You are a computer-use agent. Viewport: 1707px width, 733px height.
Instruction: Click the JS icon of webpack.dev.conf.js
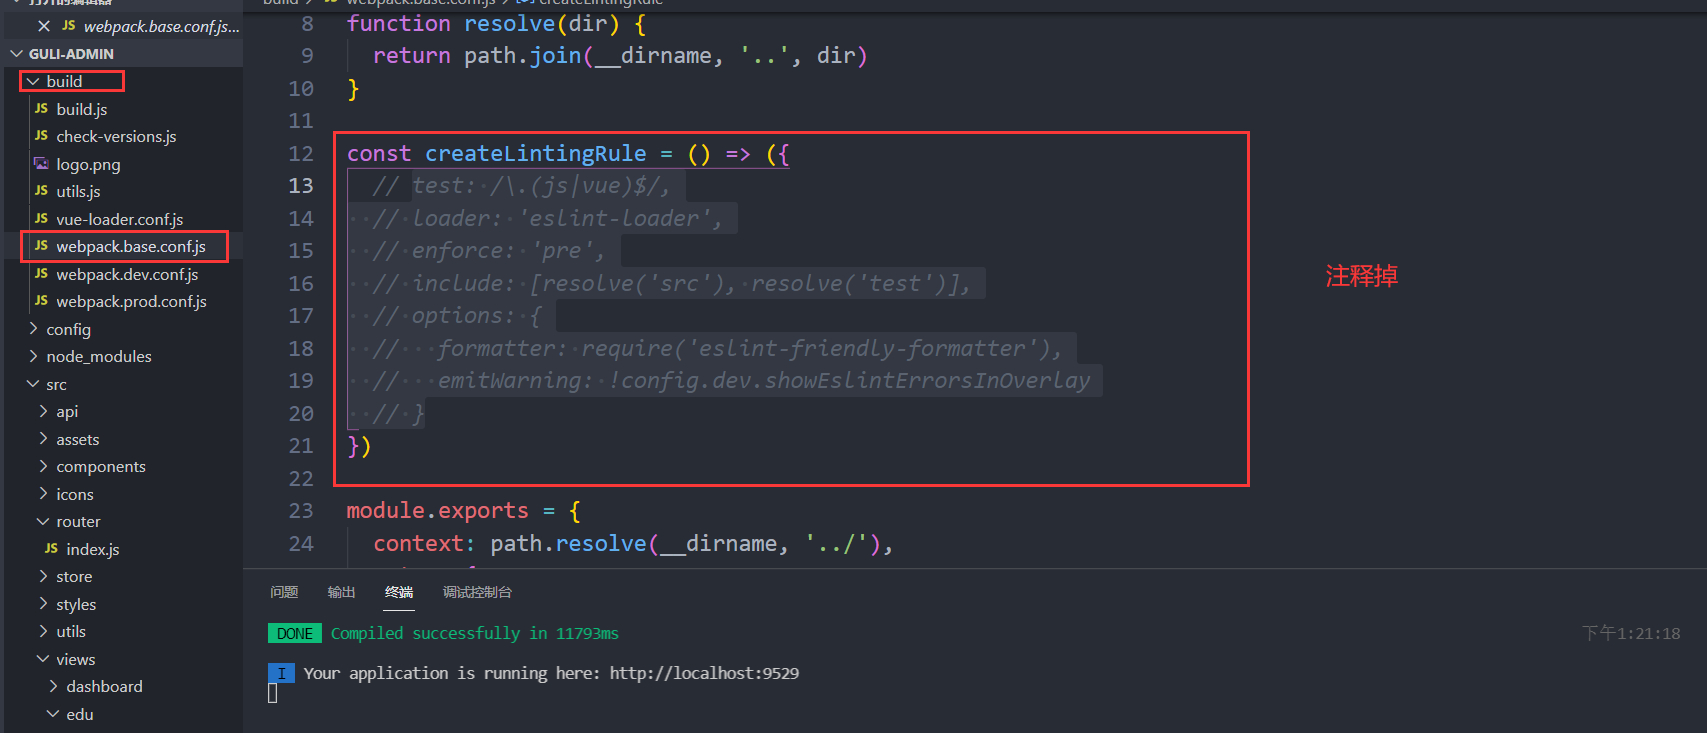(x=41, y=273)
